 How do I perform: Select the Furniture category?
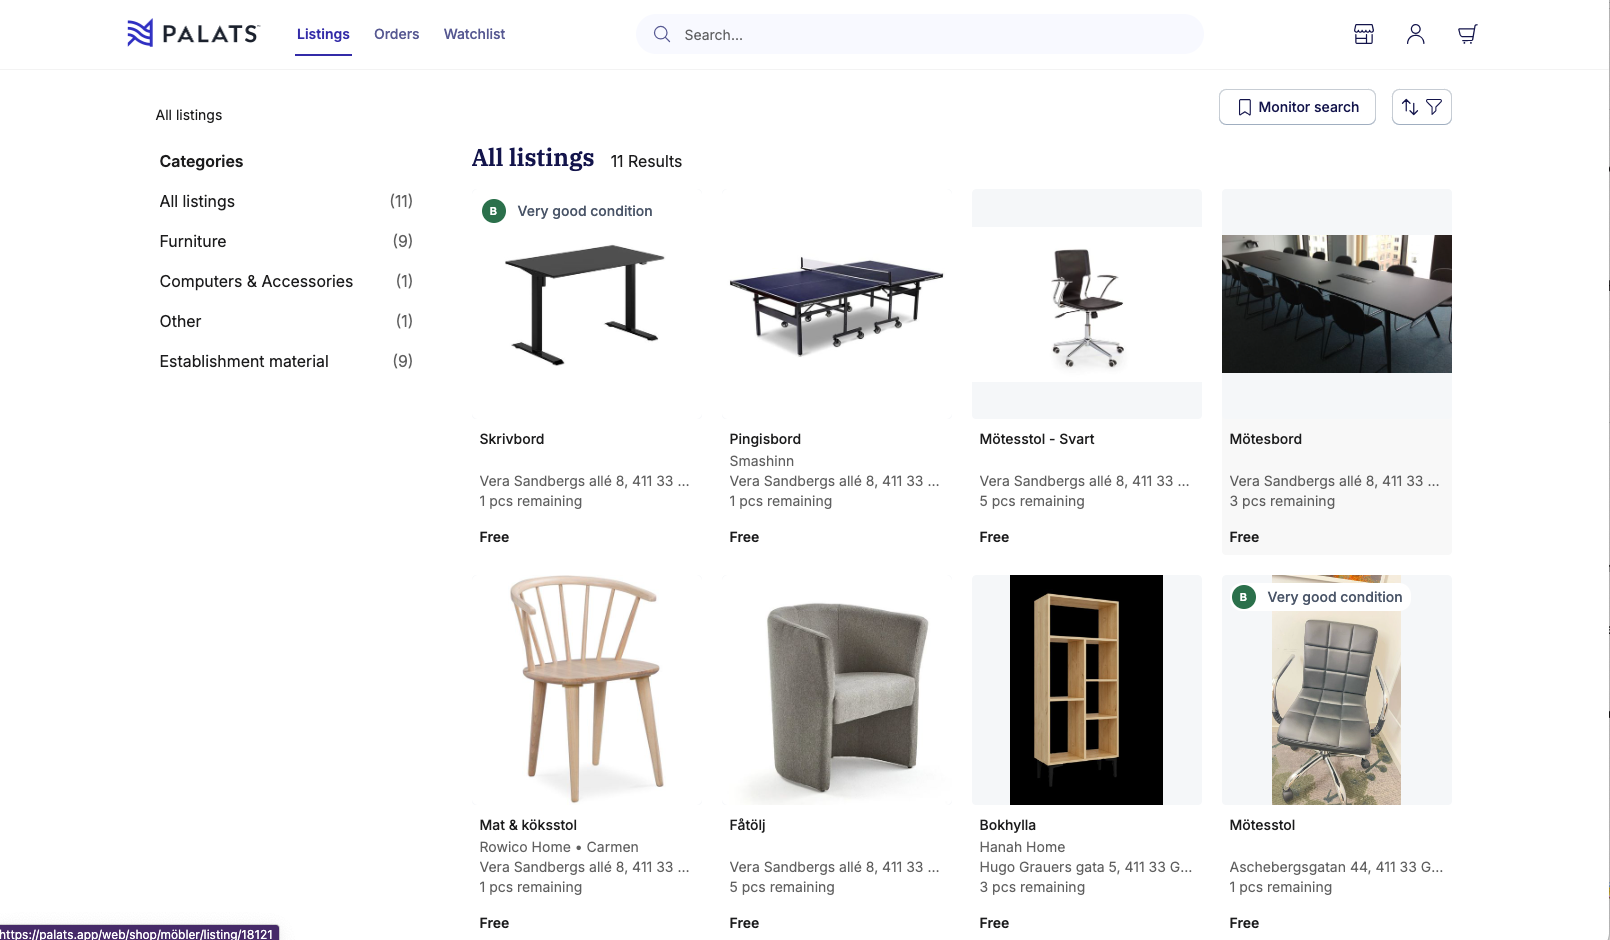[x=193, y=241]
